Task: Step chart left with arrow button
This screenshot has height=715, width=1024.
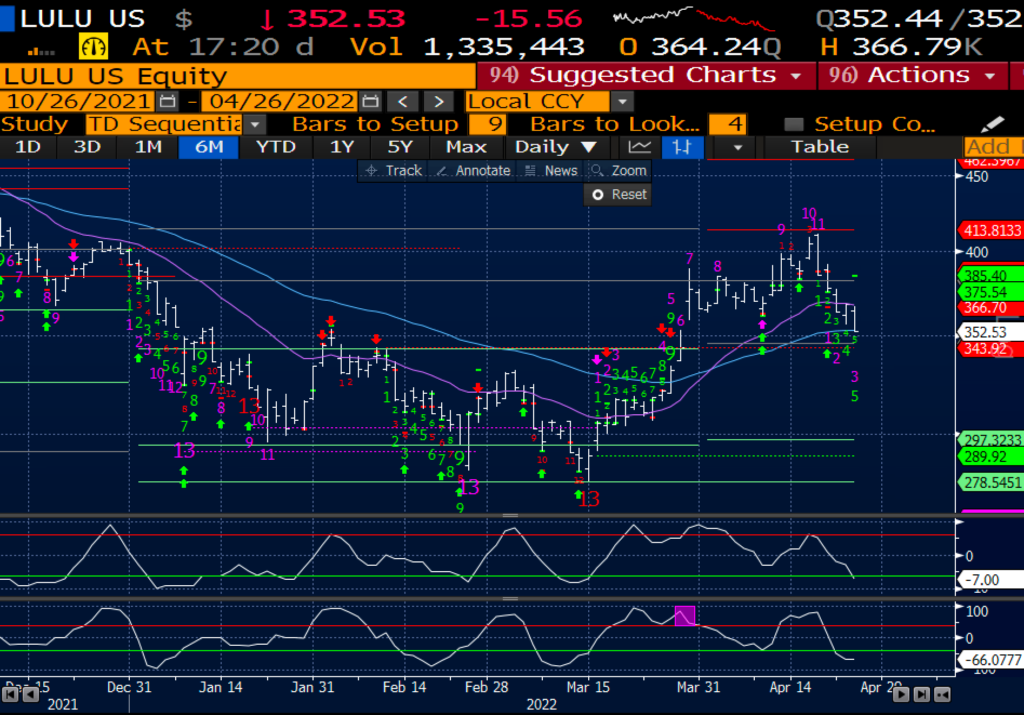Action: (30, 694)
